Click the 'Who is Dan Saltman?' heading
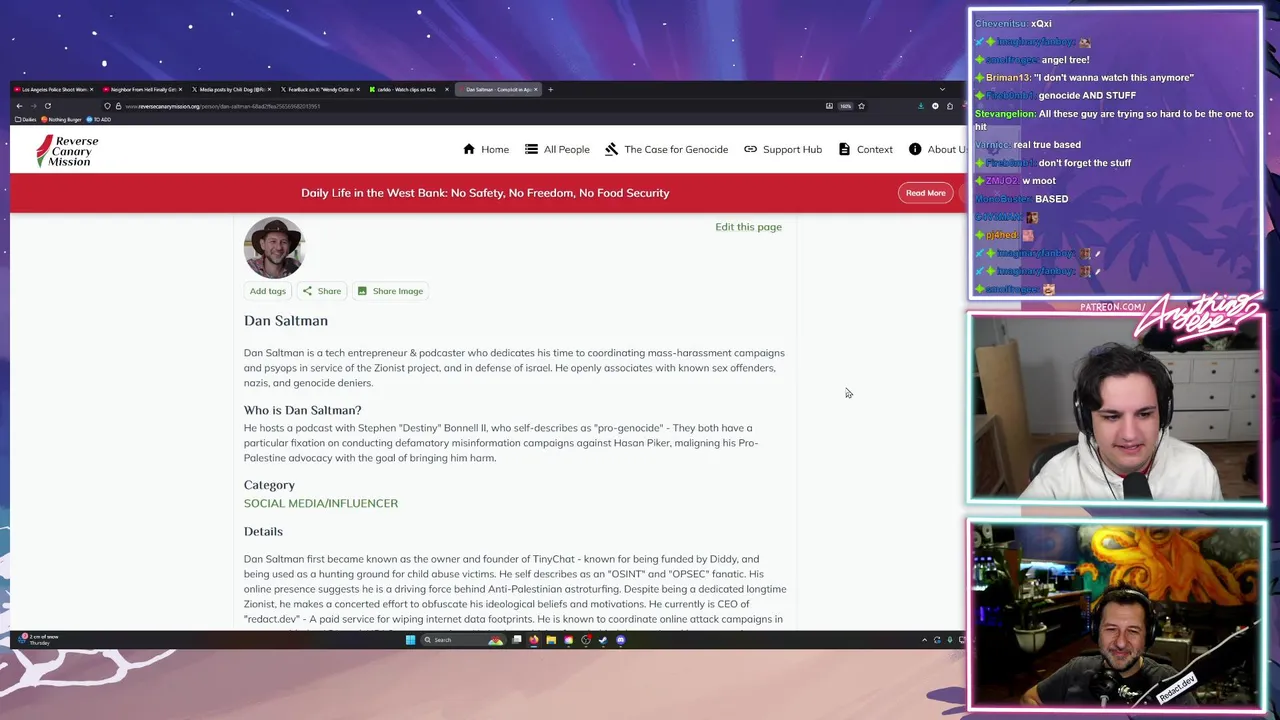The height and width of the screenshot is (720, 1280). click(x=302, y=410)
